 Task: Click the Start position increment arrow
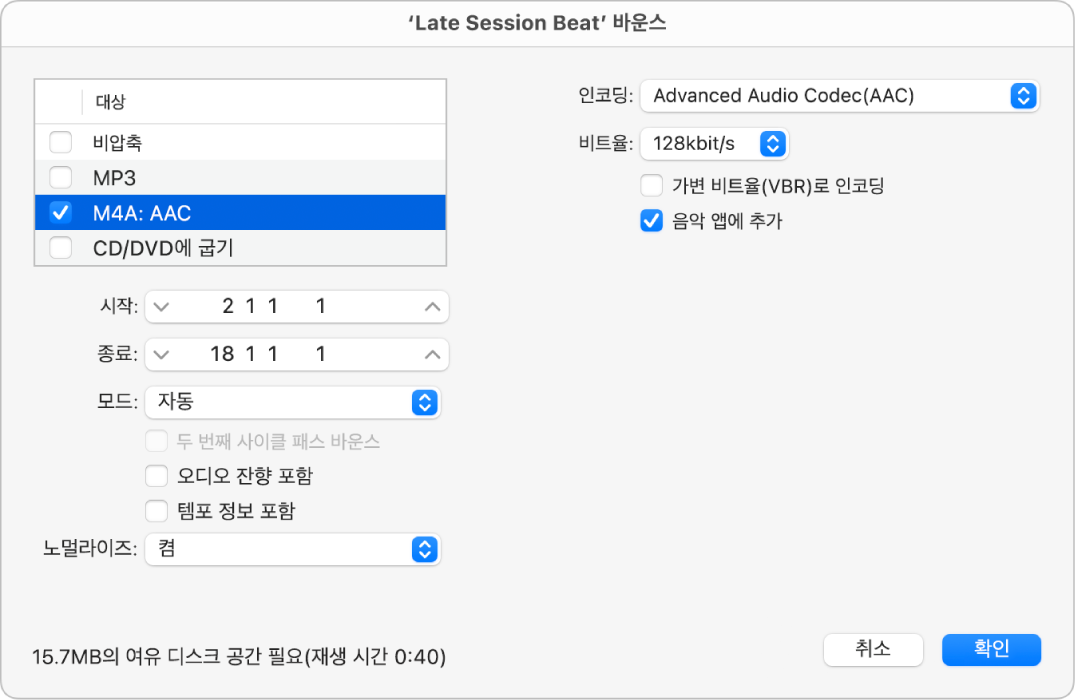(x=432, y=307)
